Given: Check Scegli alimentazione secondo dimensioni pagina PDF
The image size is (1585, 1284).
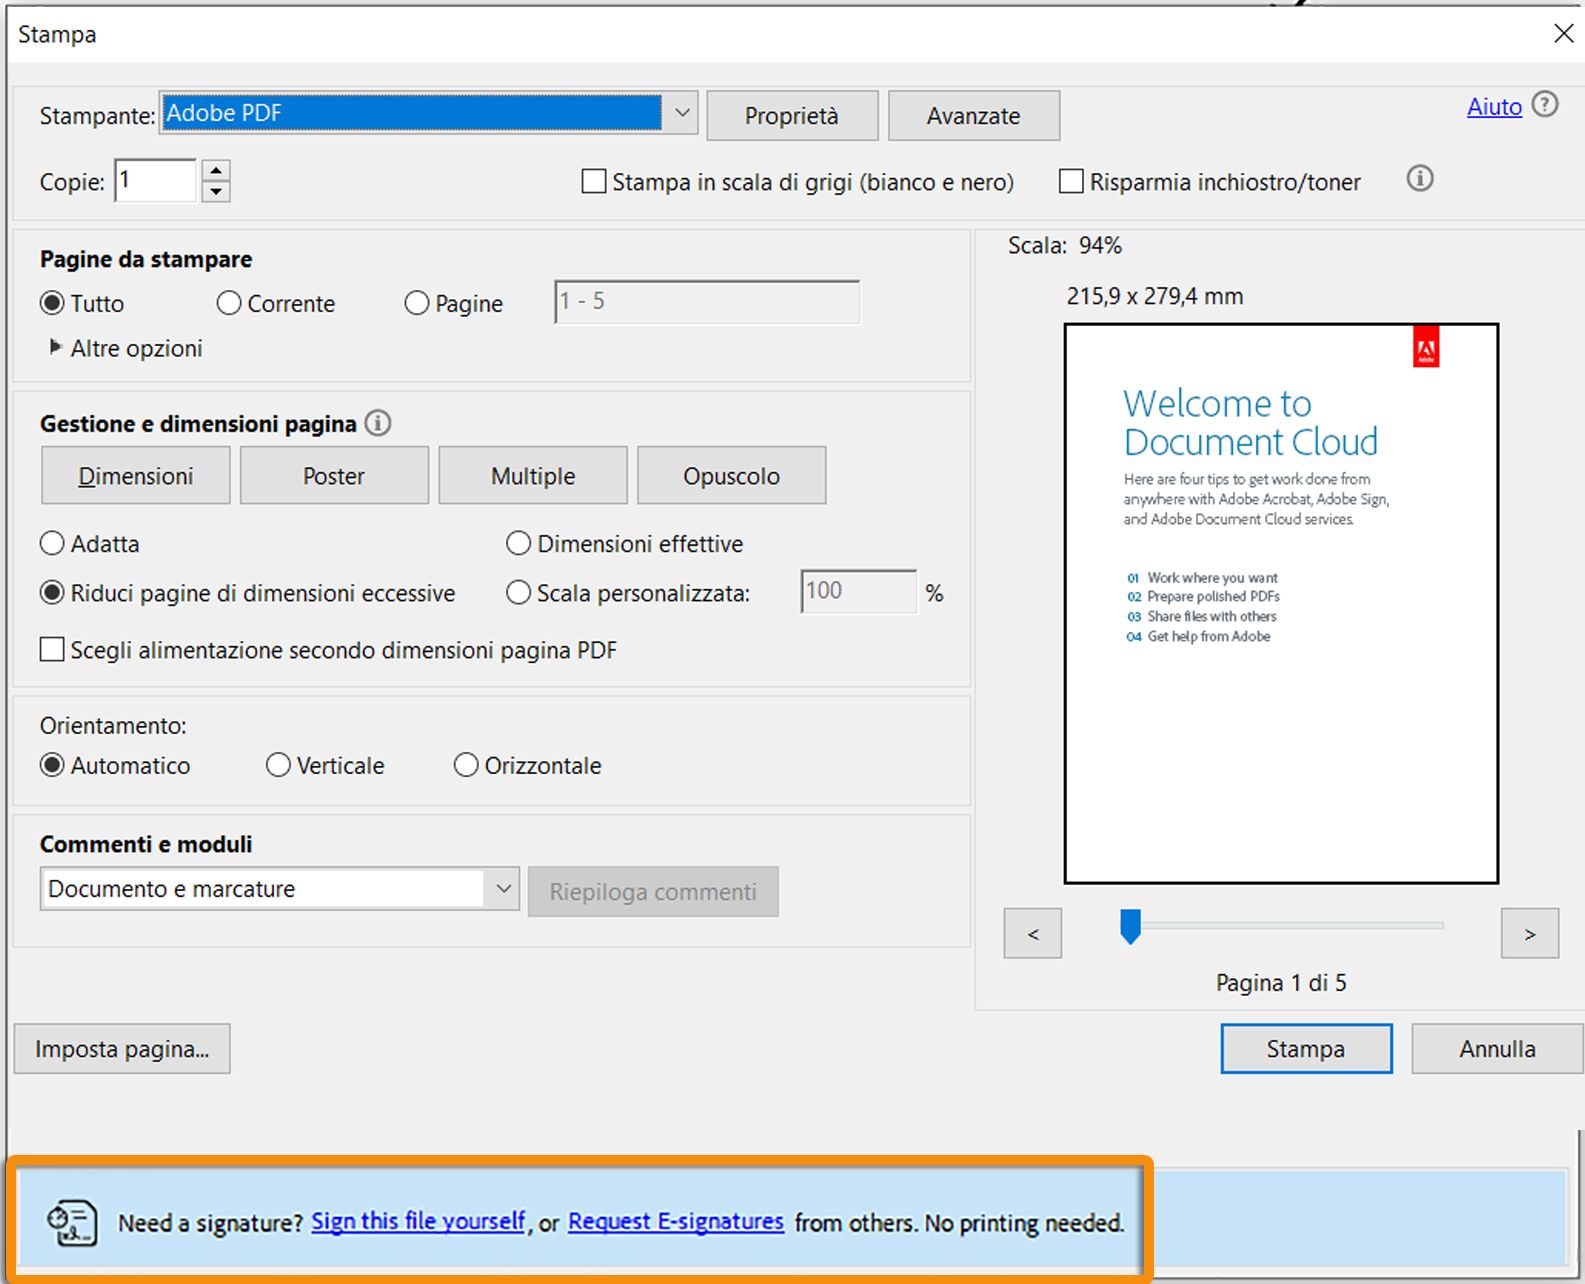Looking at the screenshot, I should 52,649.
